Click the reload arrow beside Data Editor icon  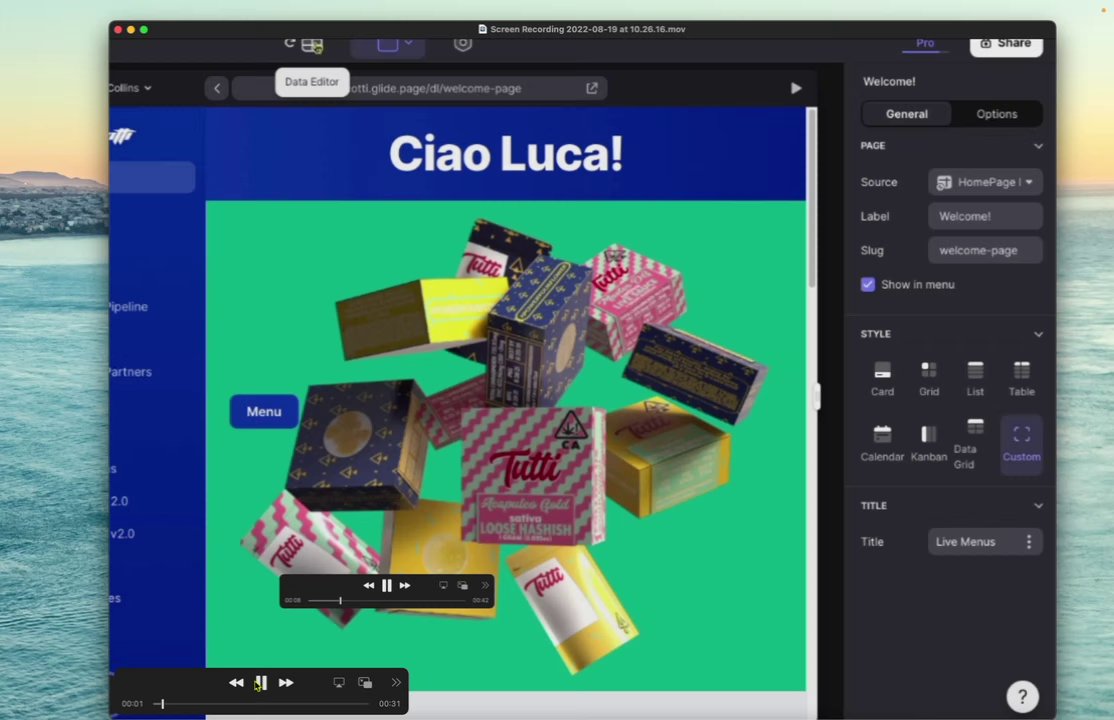tap(289, 43)
